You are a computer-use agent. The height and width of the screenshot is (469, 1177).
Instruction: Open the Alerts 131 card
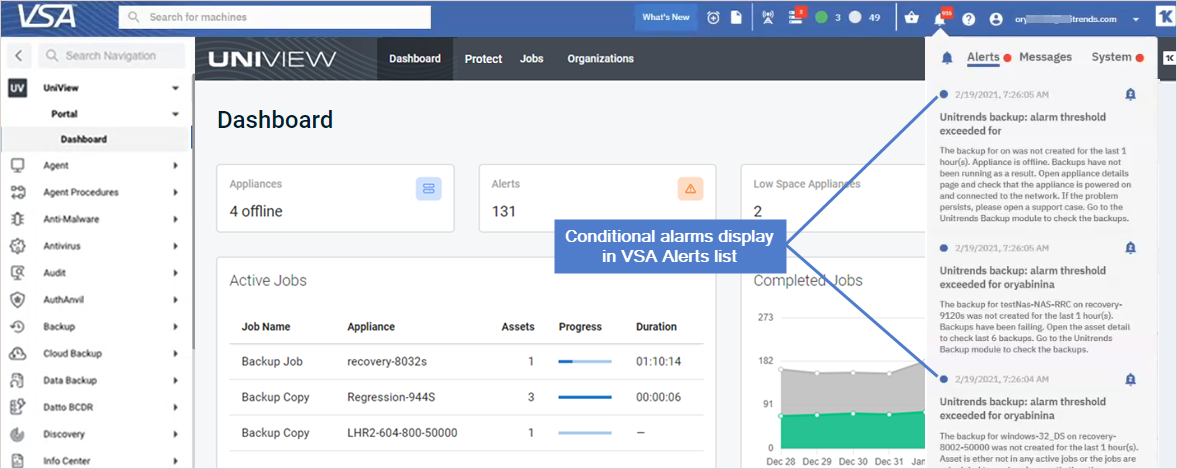(598, 198)
